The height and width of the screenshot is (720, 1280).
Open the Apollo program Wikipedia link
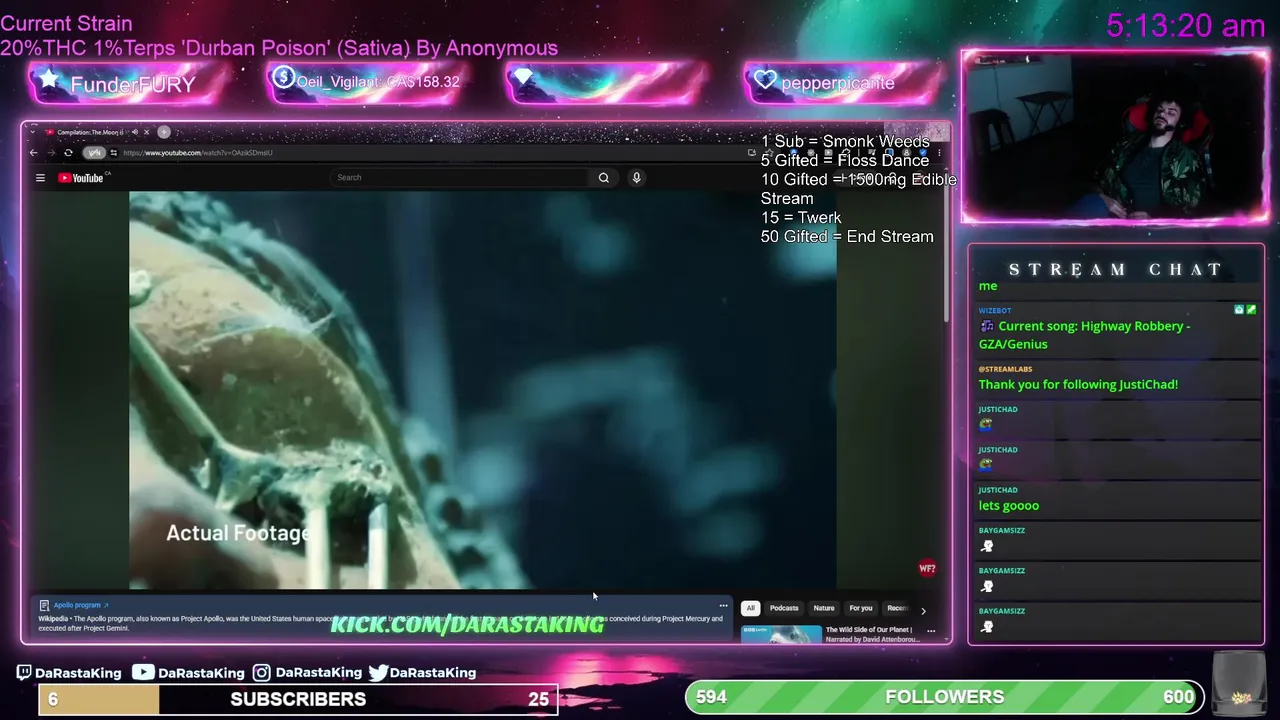[81, 605]
